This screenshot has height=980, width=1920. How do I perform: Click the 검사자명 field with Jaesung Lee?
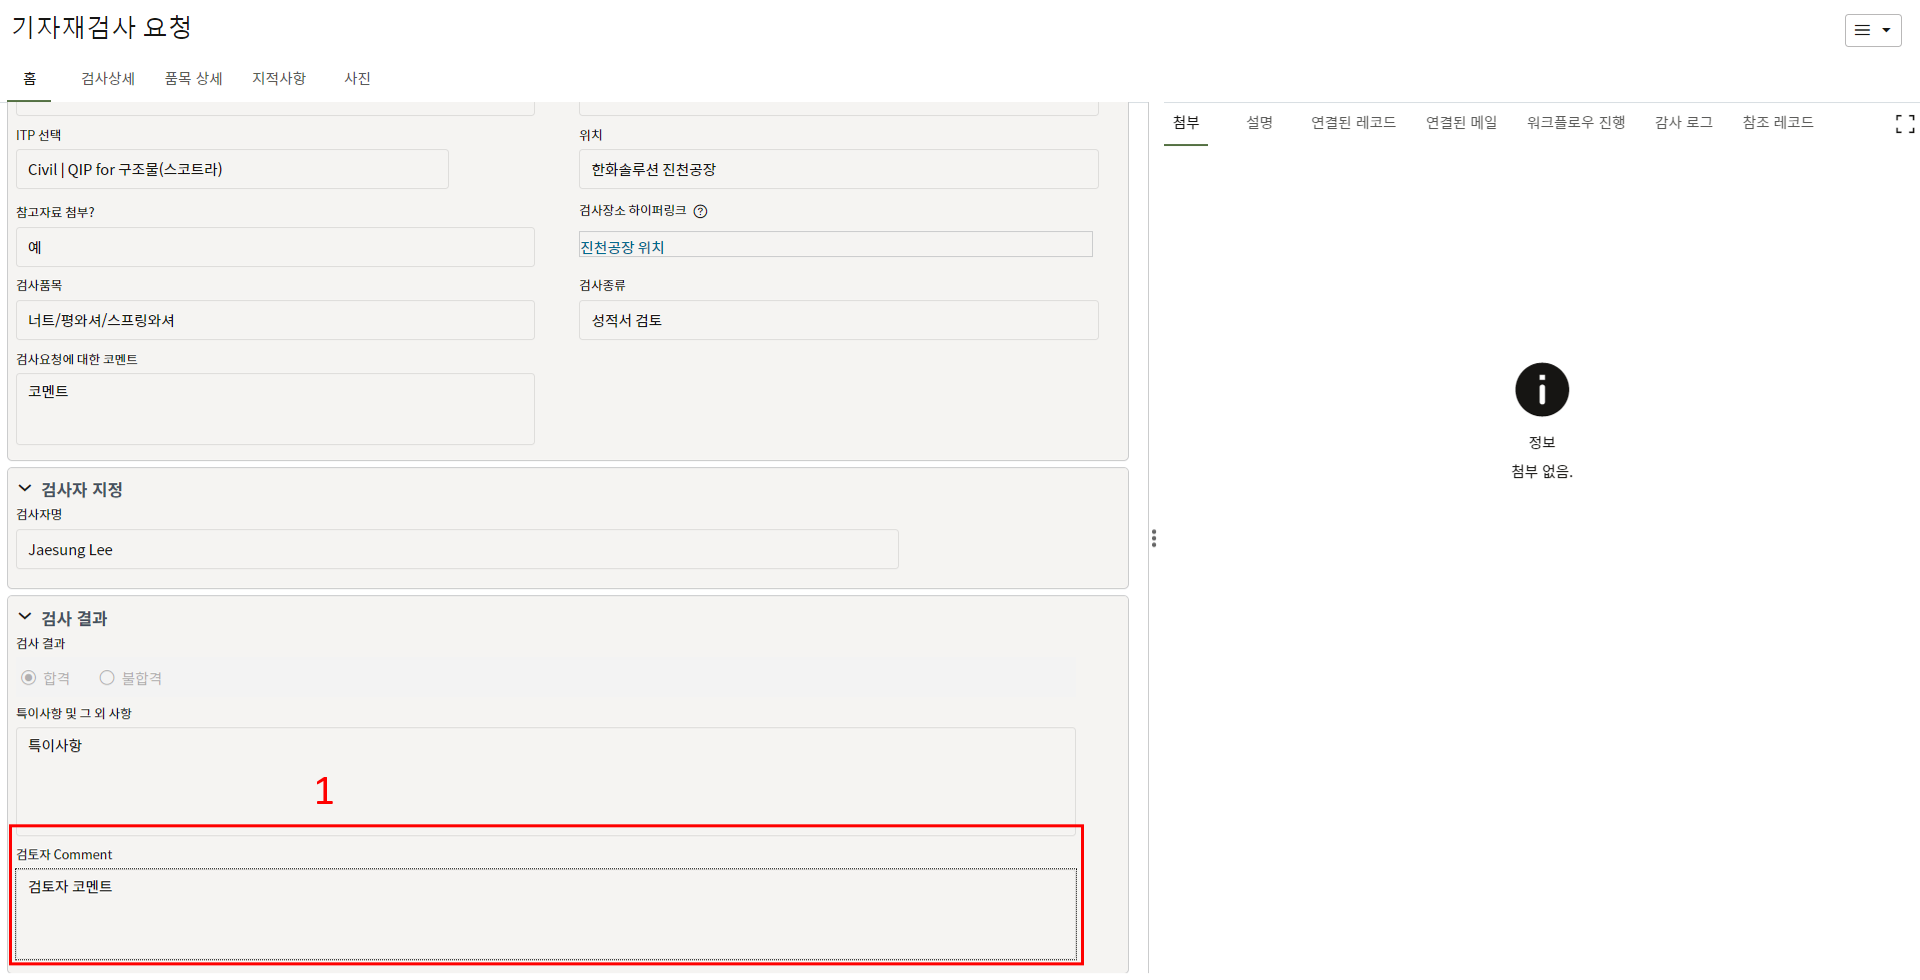[457, 550]
